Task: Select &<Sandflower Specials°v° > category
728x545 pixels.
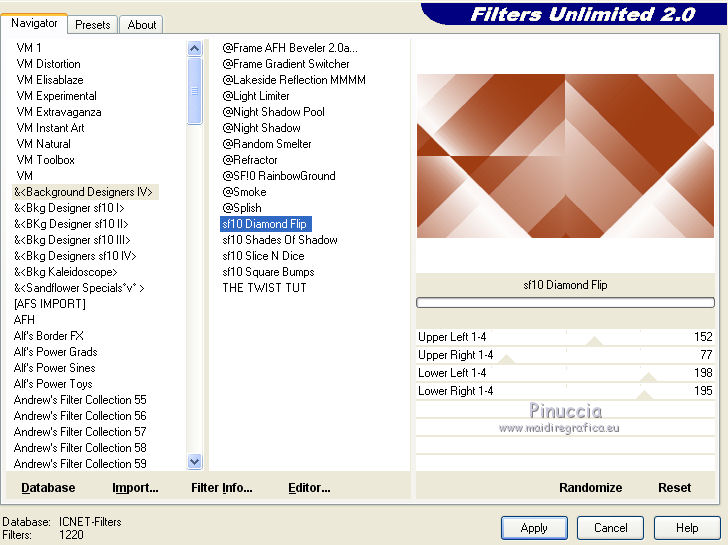Action: (x=79, y=288)
